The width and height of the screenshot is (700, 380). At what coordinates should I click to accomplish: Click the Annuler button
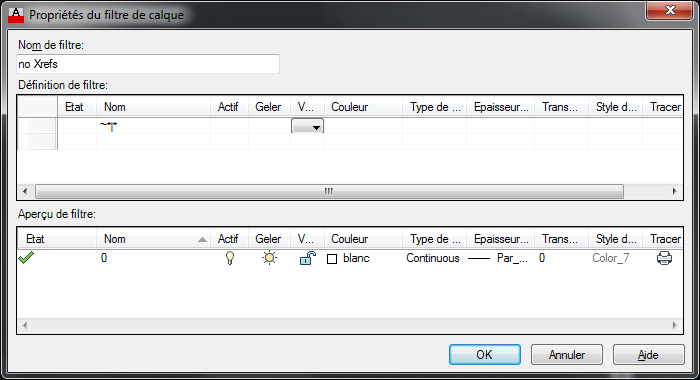pos(567,355)
